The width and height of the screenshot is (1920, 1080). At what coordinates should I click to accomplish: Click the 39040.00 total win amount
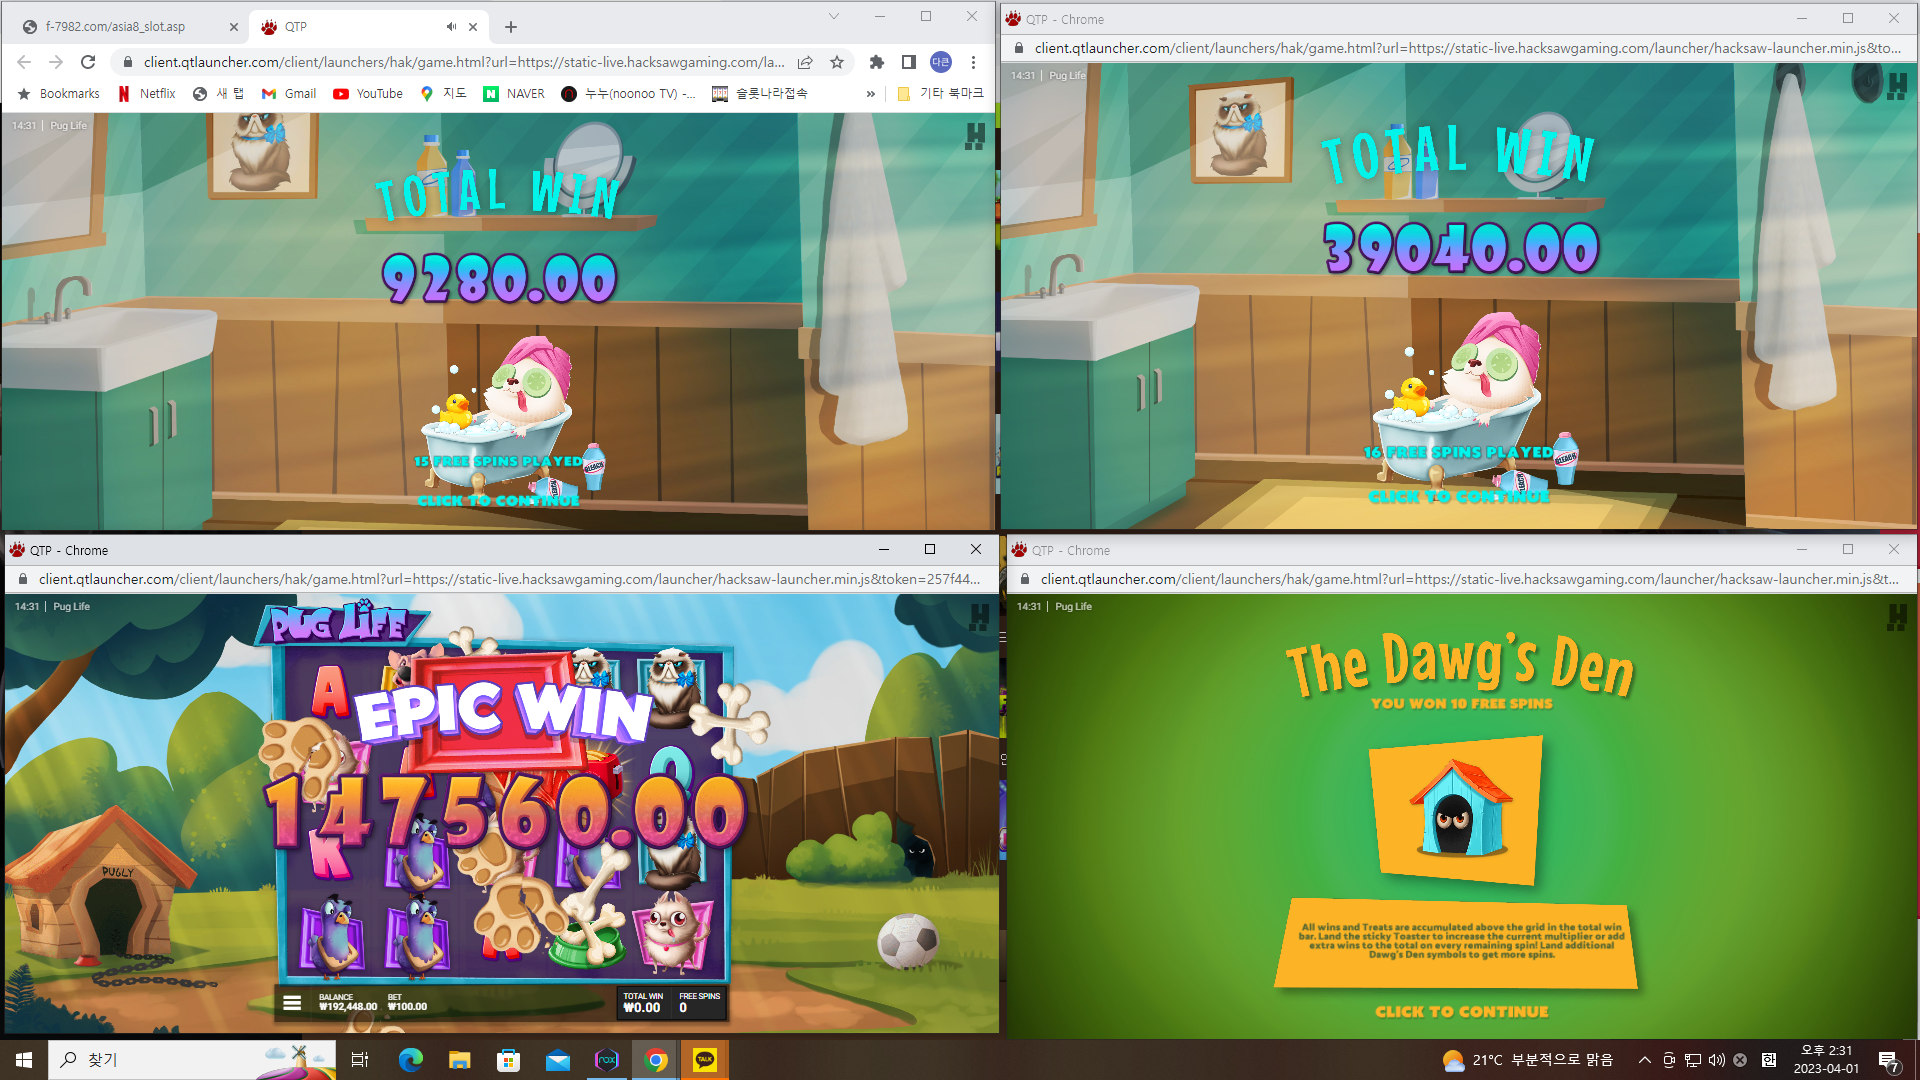point(1461,248)
